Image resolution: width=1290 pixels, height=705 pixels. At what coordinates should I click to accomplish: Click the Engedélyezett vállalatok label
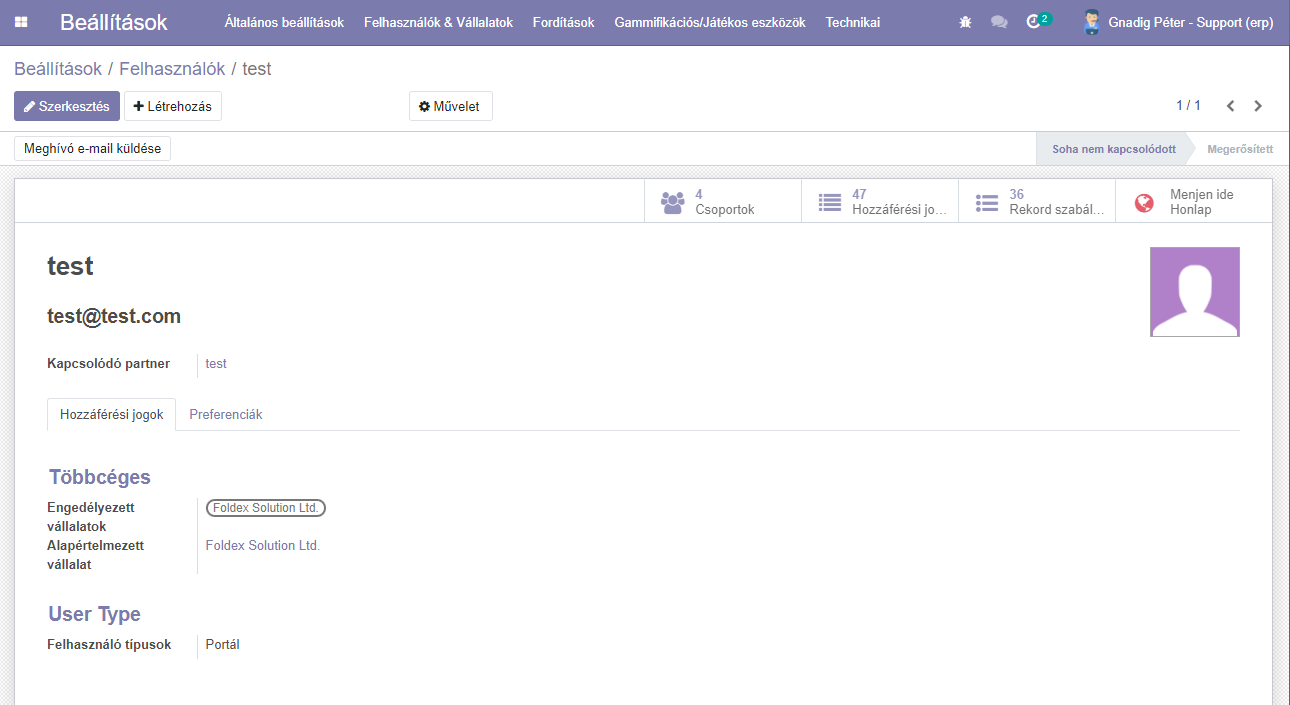click(91, 517)
